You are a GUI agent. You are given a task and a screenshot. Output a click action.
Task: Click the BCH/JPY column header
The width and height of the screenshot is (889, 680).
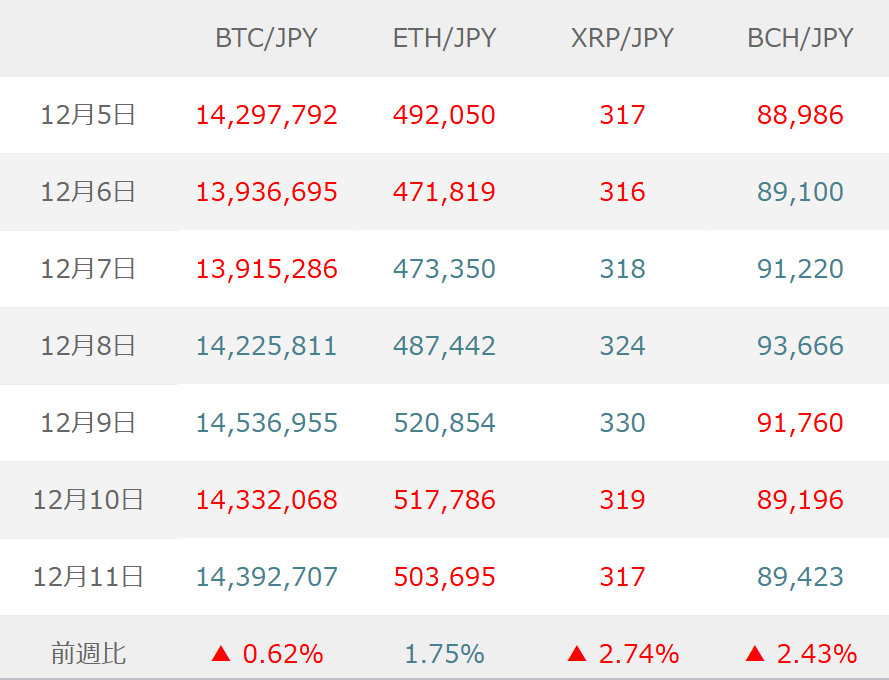(x=800, y=38)
